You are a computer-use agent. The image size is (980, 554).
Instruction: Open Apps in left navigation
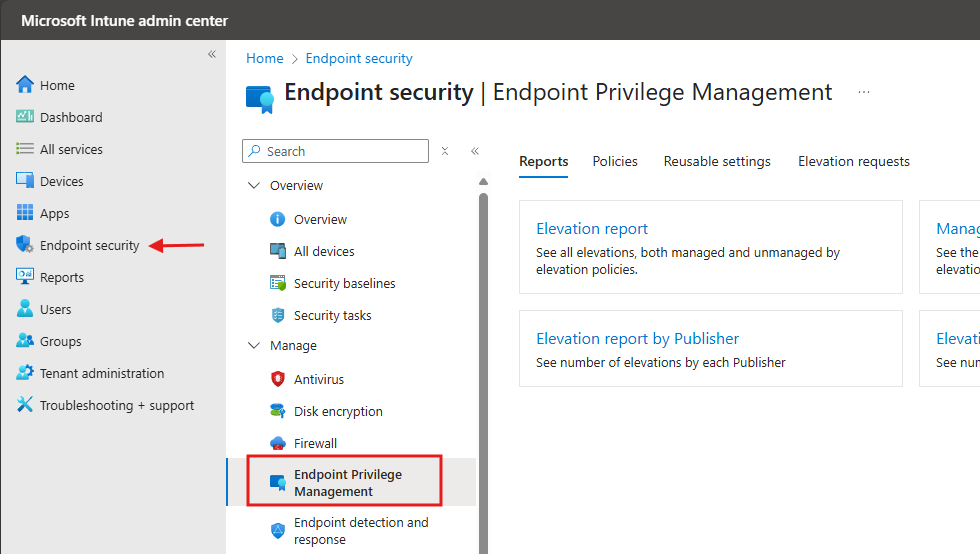(x=54, y=213)
